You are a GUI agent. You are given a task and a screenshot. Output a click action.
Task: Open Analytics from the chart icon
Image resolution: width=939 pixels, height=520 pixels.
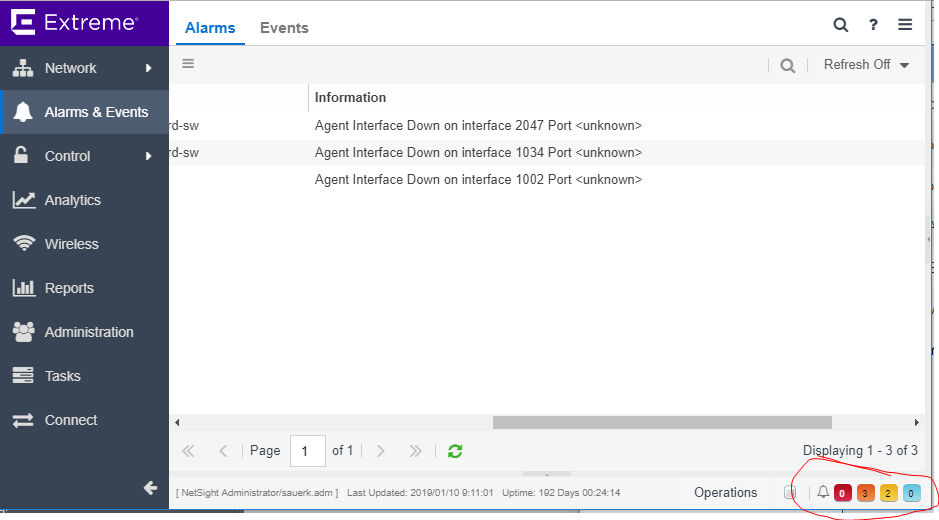23,200
